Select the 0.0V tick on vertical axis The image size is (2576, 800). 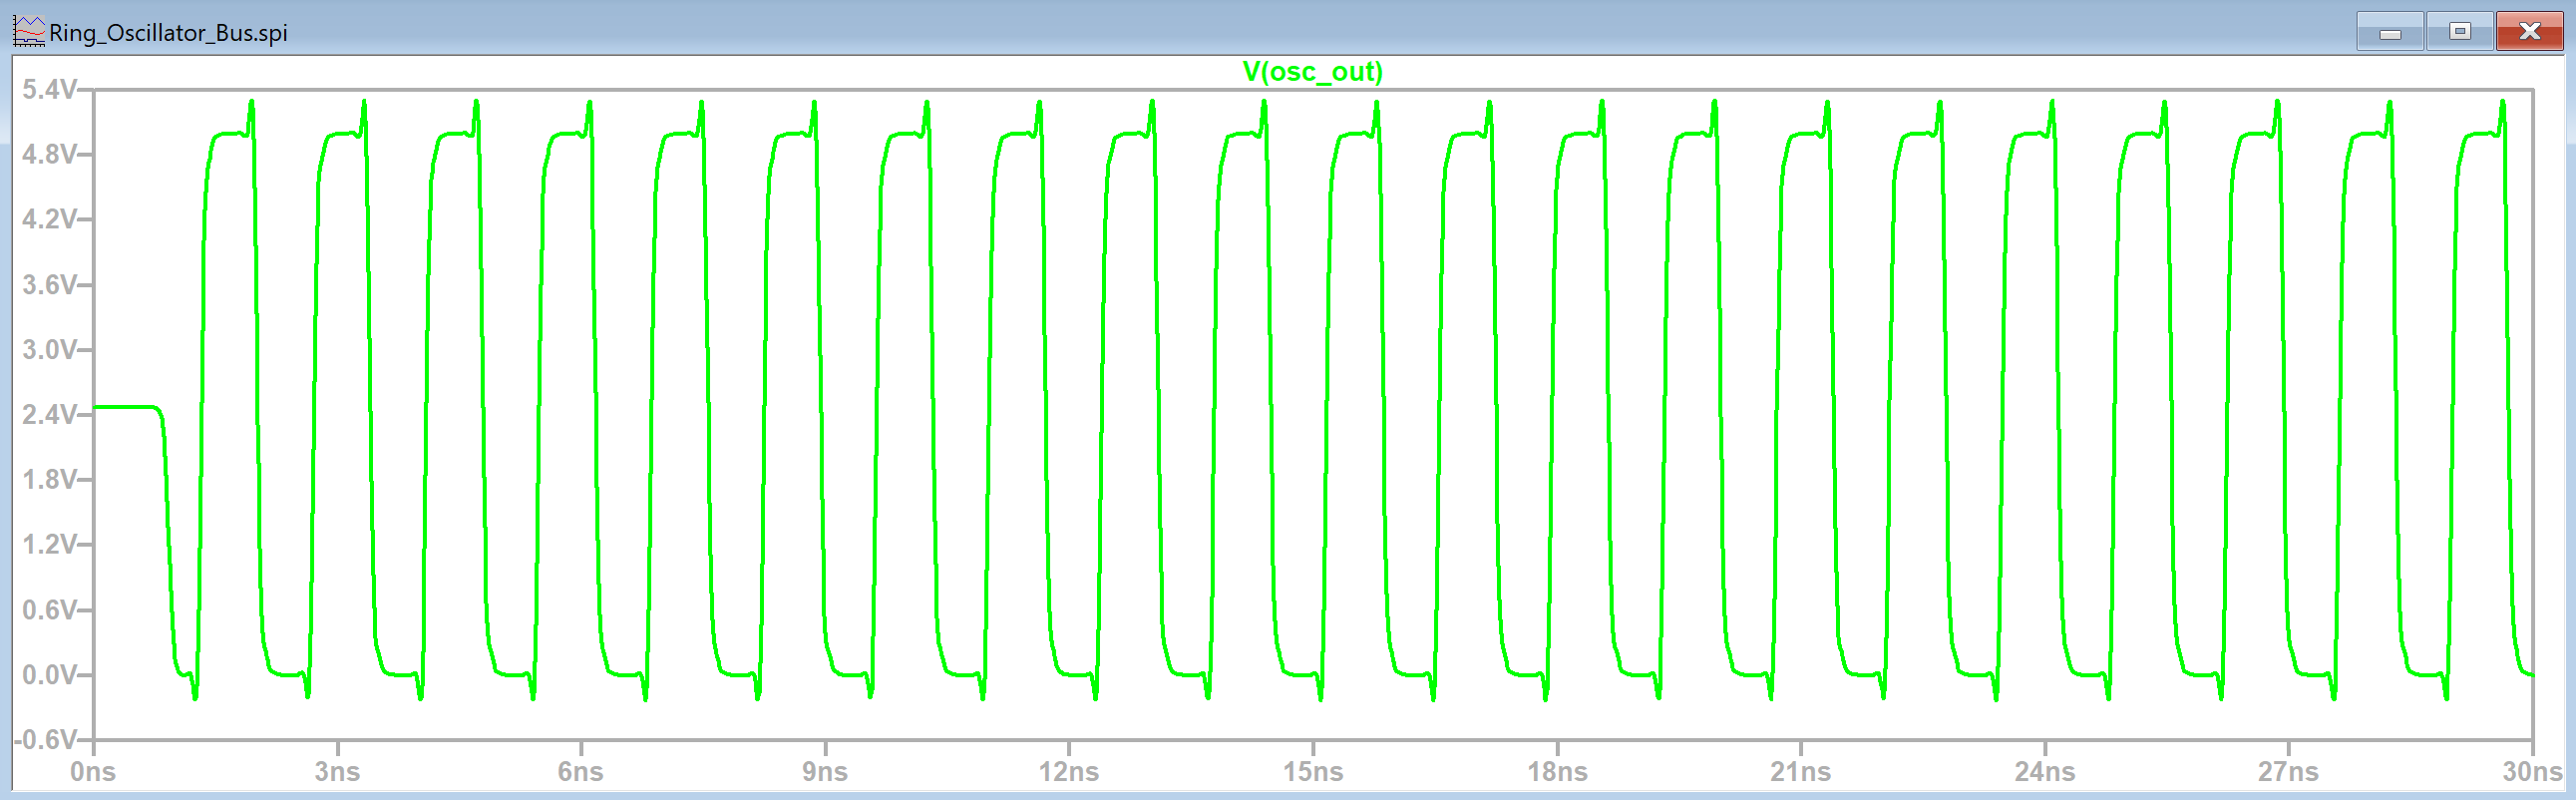(x=49, y=675)
